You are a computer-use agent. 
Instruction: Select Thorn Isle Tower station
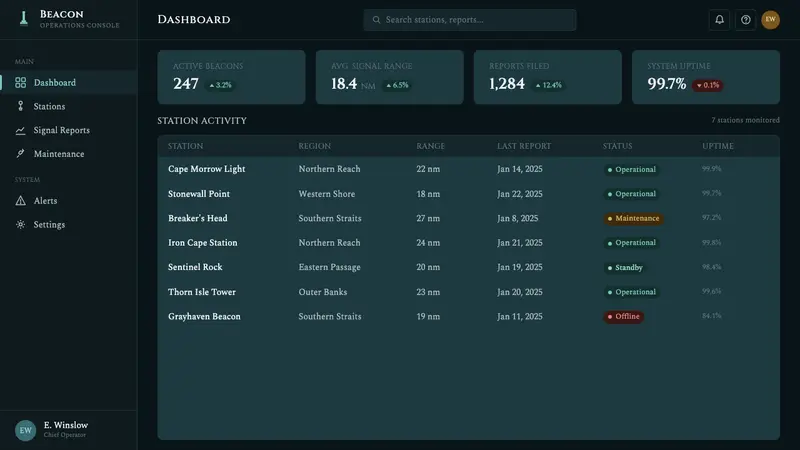tap(202, 292)
